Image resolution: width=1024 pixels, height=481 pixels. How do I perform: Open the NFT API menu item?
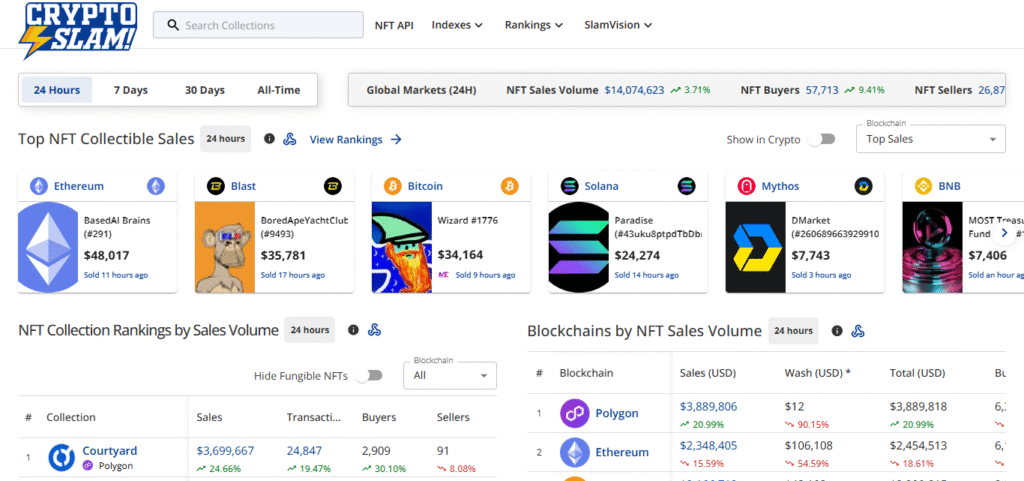tap(394, 25)
